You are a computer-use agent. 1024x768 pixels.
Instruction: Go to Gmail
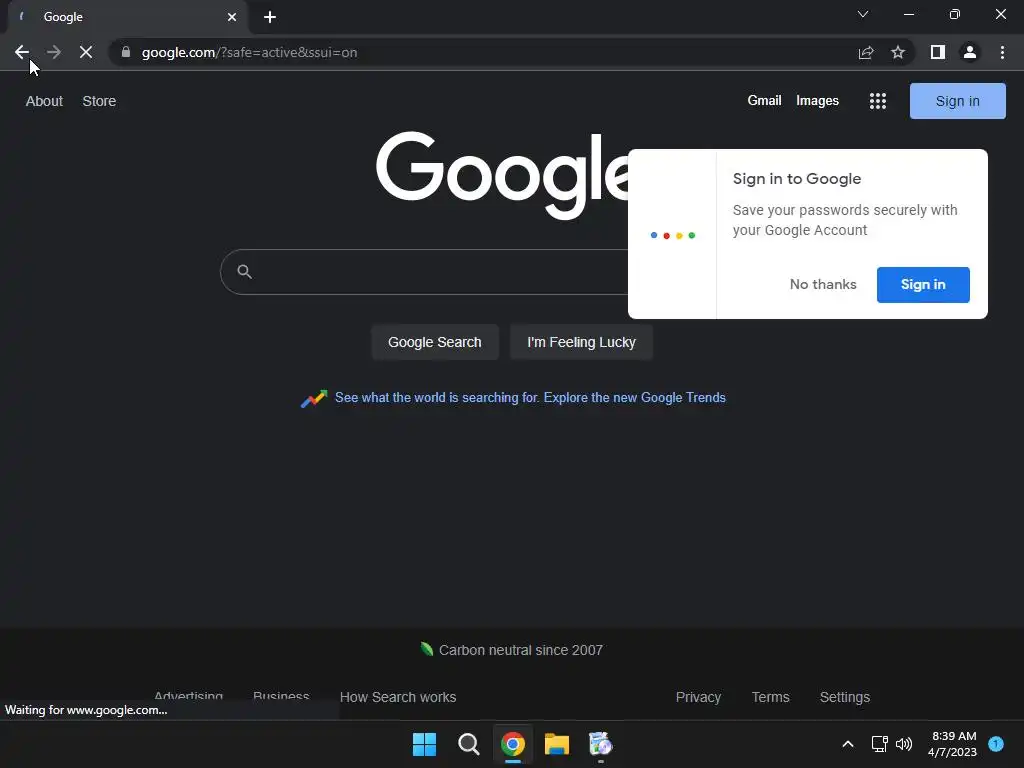pyautogui.click(x=764, y=101)
